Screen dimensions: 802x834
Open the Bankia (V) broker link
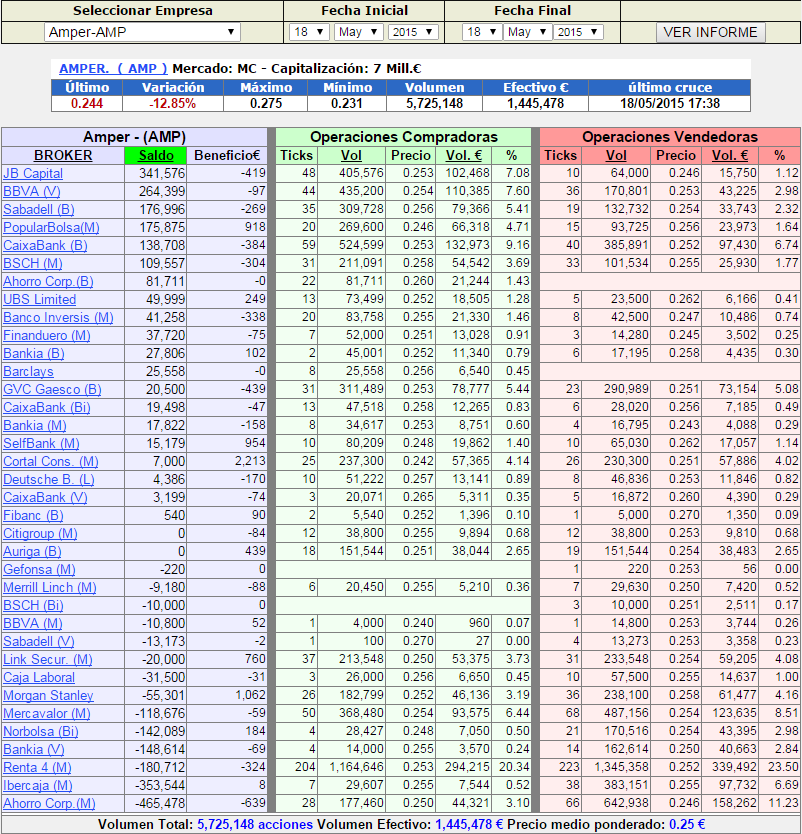34,749
